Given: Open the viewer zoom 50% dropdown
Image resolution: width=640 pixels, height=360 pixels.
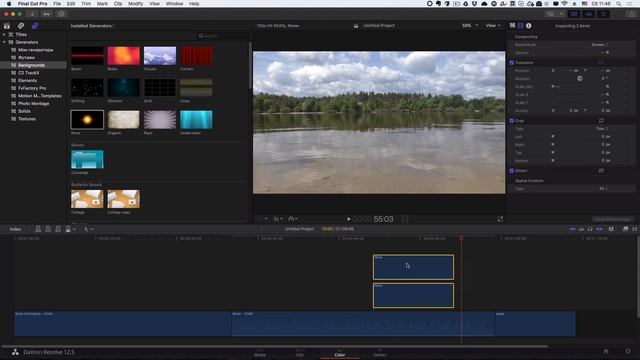Looking at the screenshot, I should (470, 26).
